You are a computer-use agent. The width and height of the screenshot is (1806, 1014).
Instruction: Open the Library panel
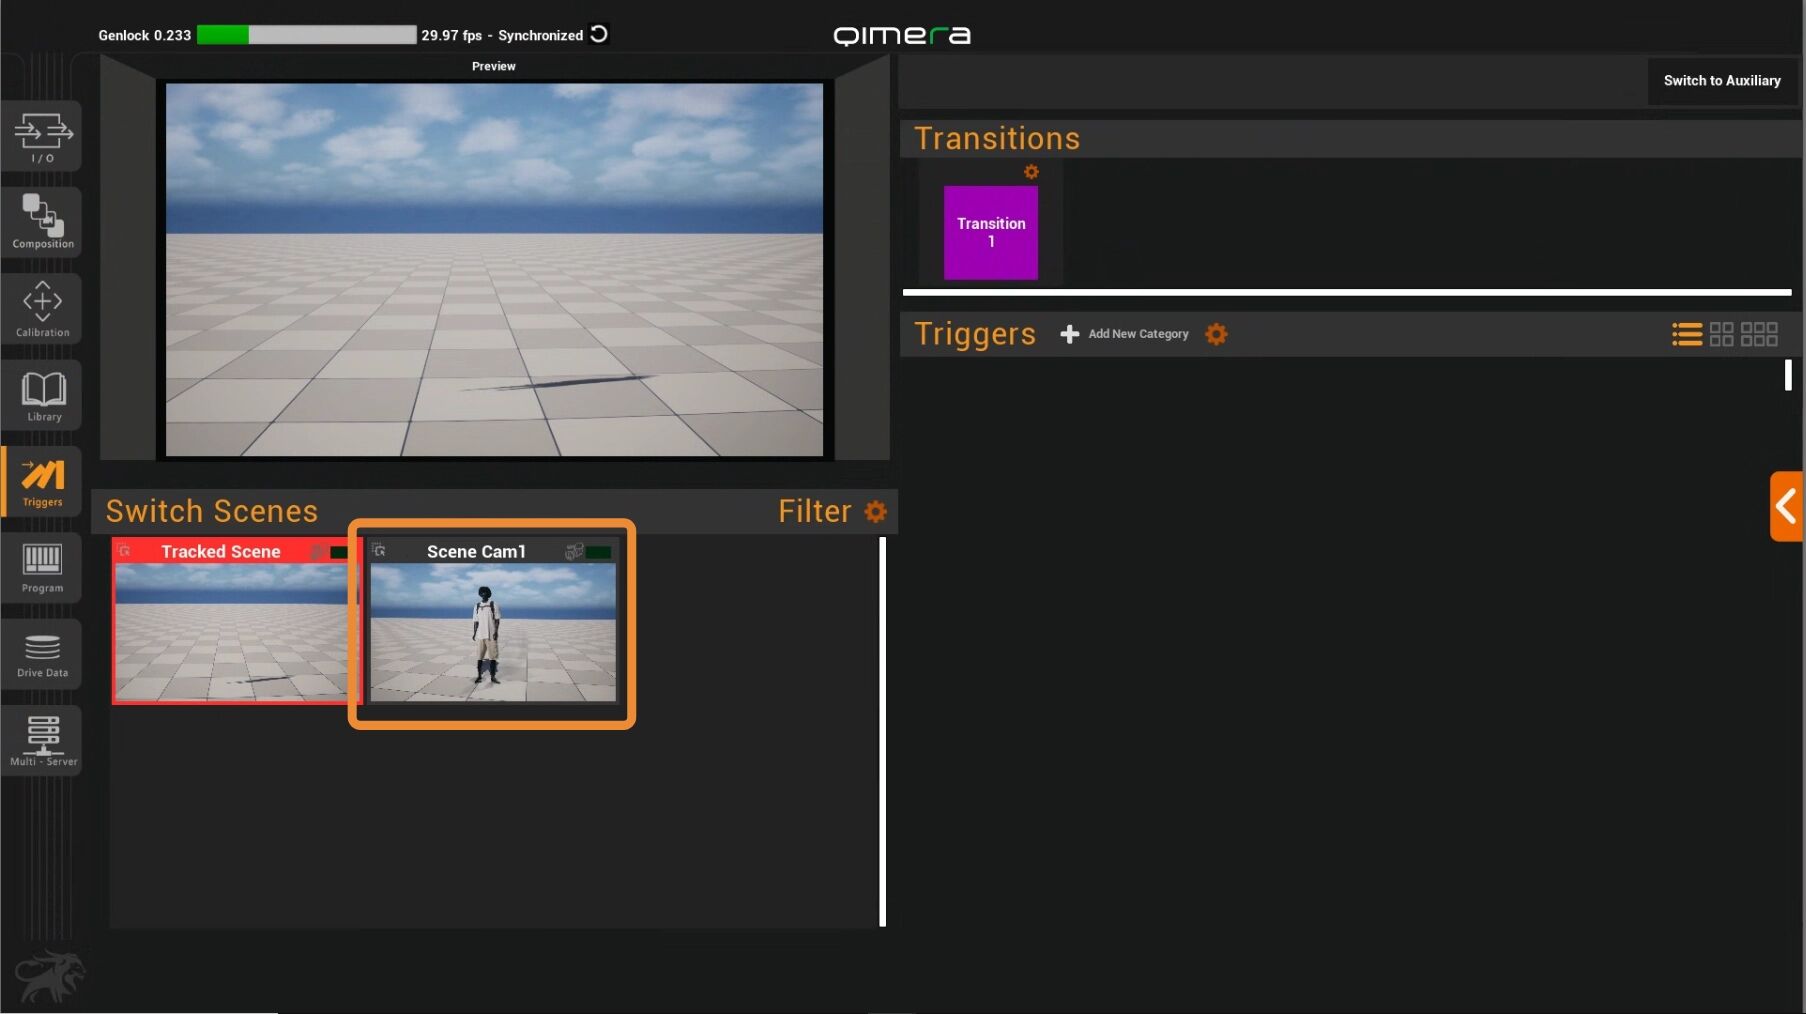click(42, 395)
